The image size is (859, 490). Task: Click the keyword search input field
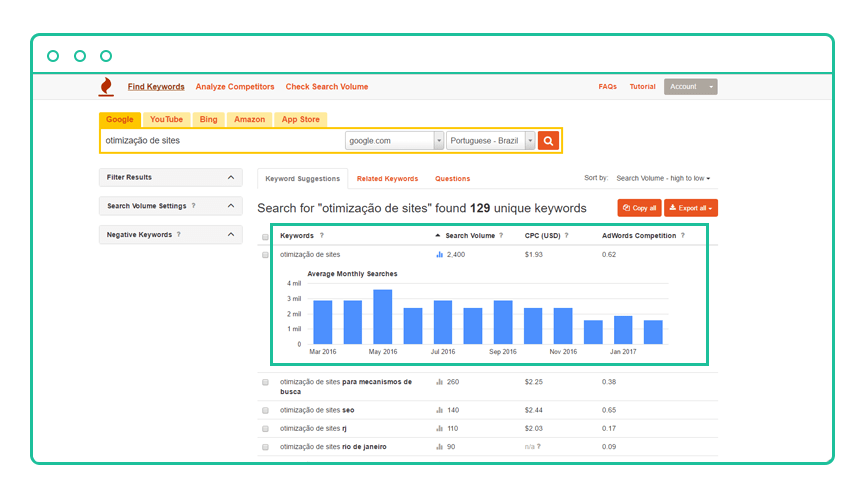[224, 140]
